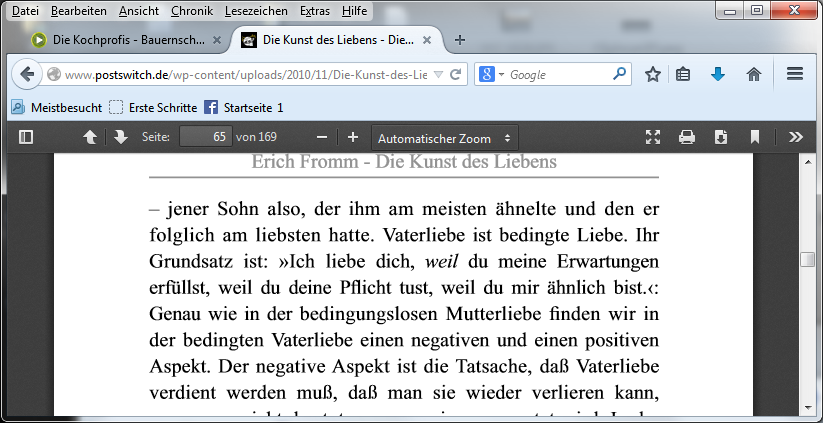Download the PDF file
Image resolution: width=823 pixels, height=423 pixels.
[721, 137]
